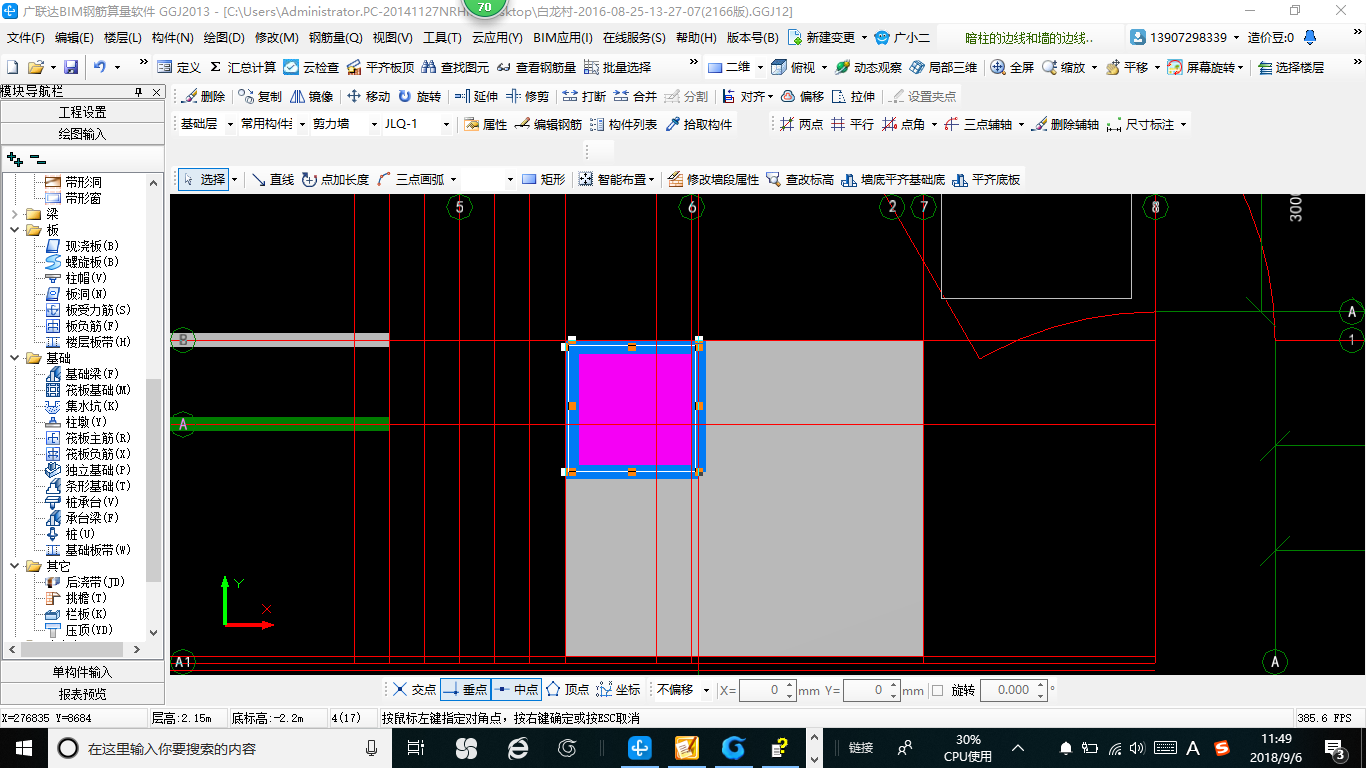Select the 移动 move tool
Viewport: 1366px width, 768px height.
click(368, 97)
